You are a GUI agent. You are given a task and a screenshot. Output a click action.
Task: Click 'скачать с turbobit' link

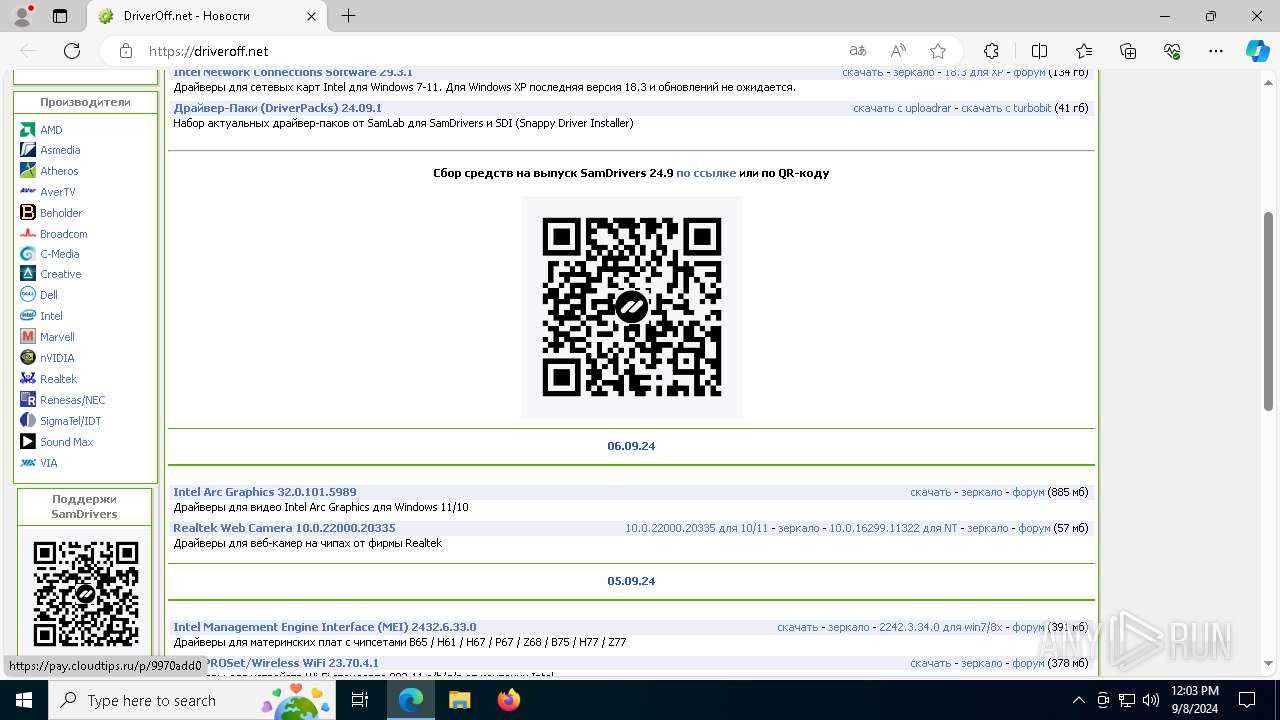(1006, 108)
